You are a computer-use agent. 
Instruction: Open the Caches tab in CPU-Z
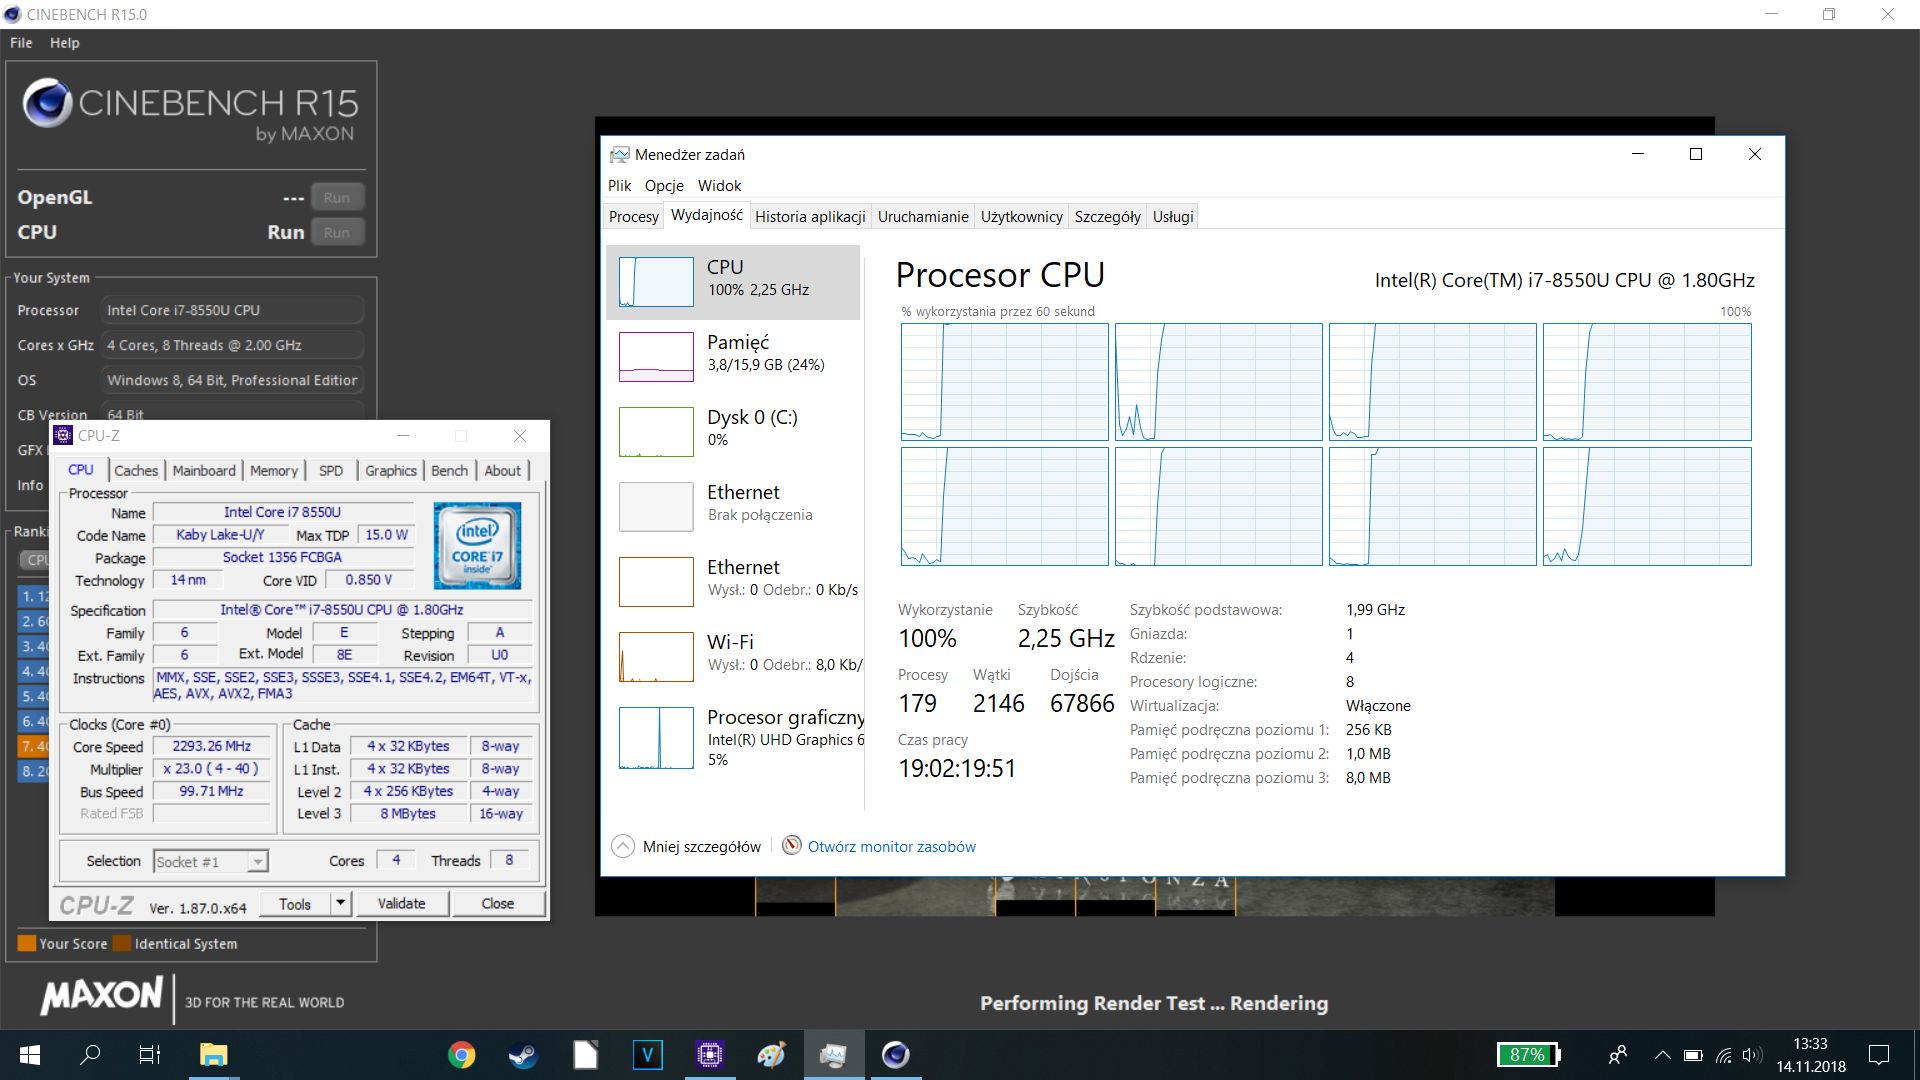(x=136, y=471)
